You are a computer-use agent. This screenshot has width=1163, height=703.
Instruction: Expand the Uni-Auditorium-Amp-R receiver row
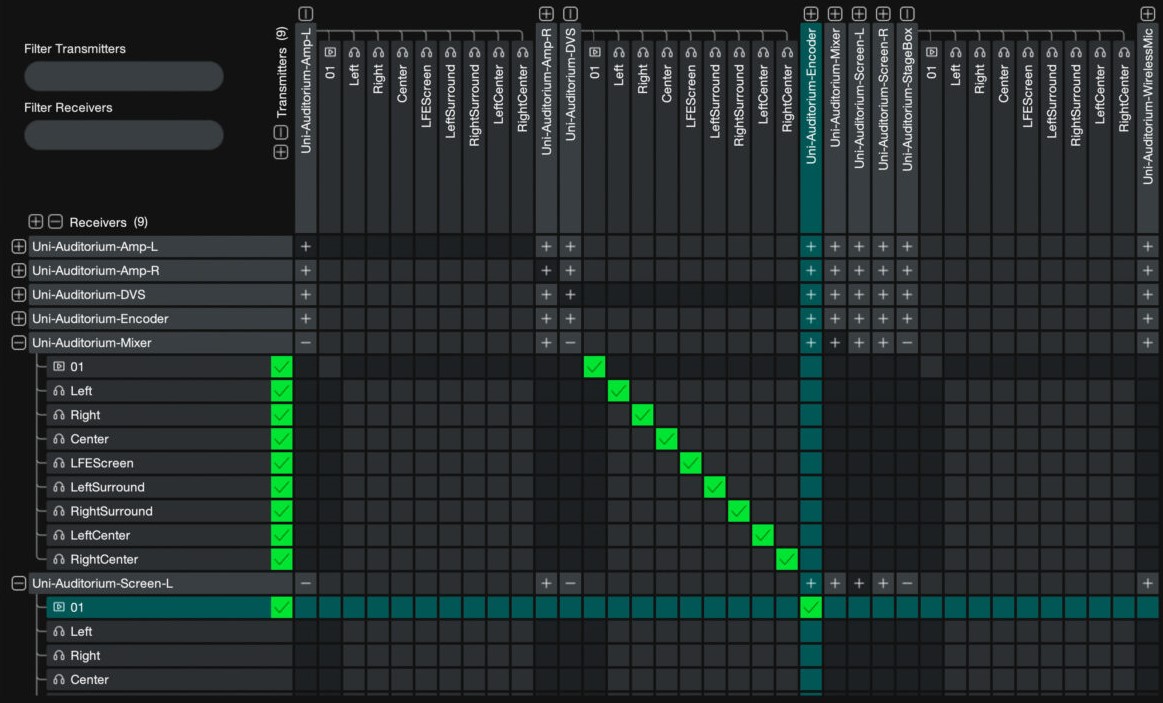pos(19,271)
